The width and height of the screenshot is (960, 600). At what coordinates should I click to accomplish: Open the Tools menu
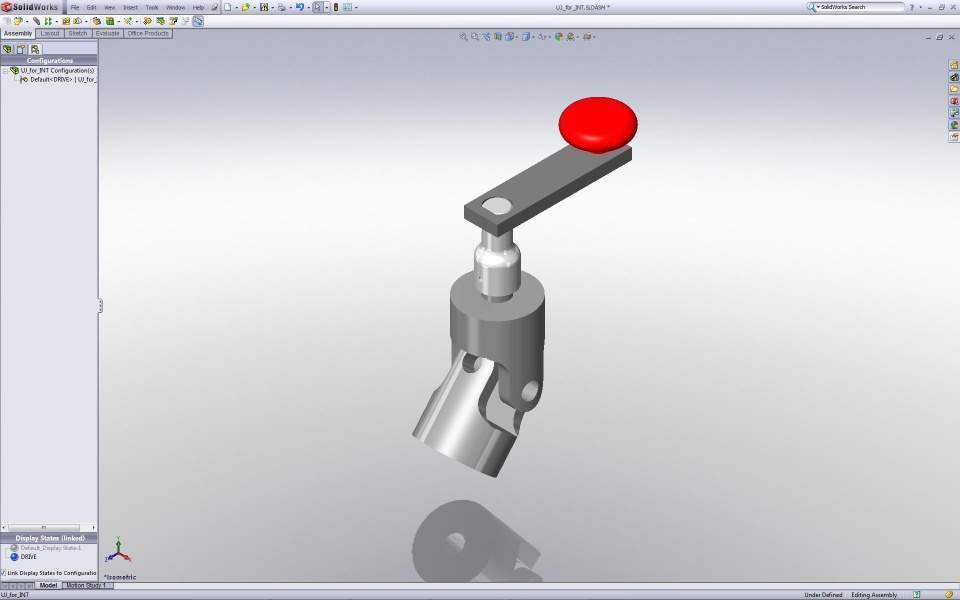[152, 7]
